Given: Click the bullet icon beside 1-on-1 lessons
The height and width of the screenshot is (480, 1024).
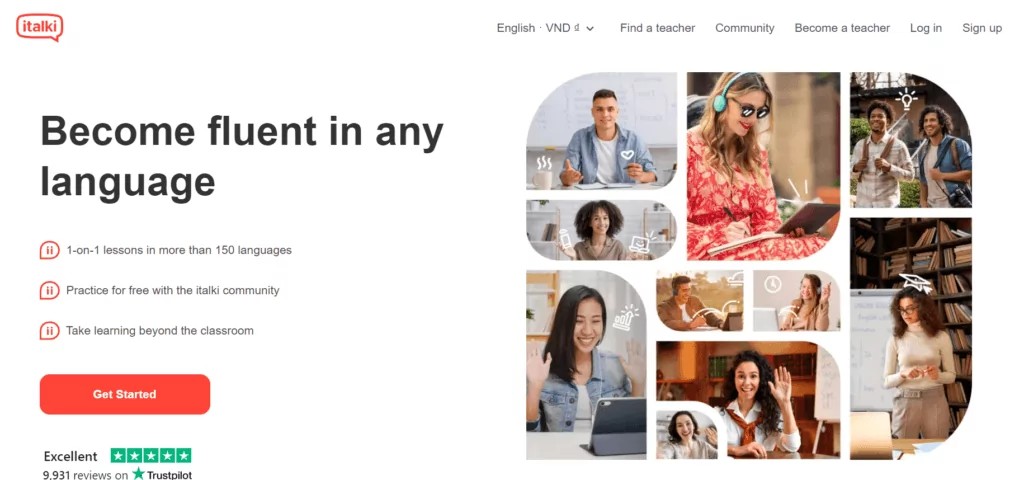Looking at the screenshot, I should pyautogui.click(x=49, y=250).
